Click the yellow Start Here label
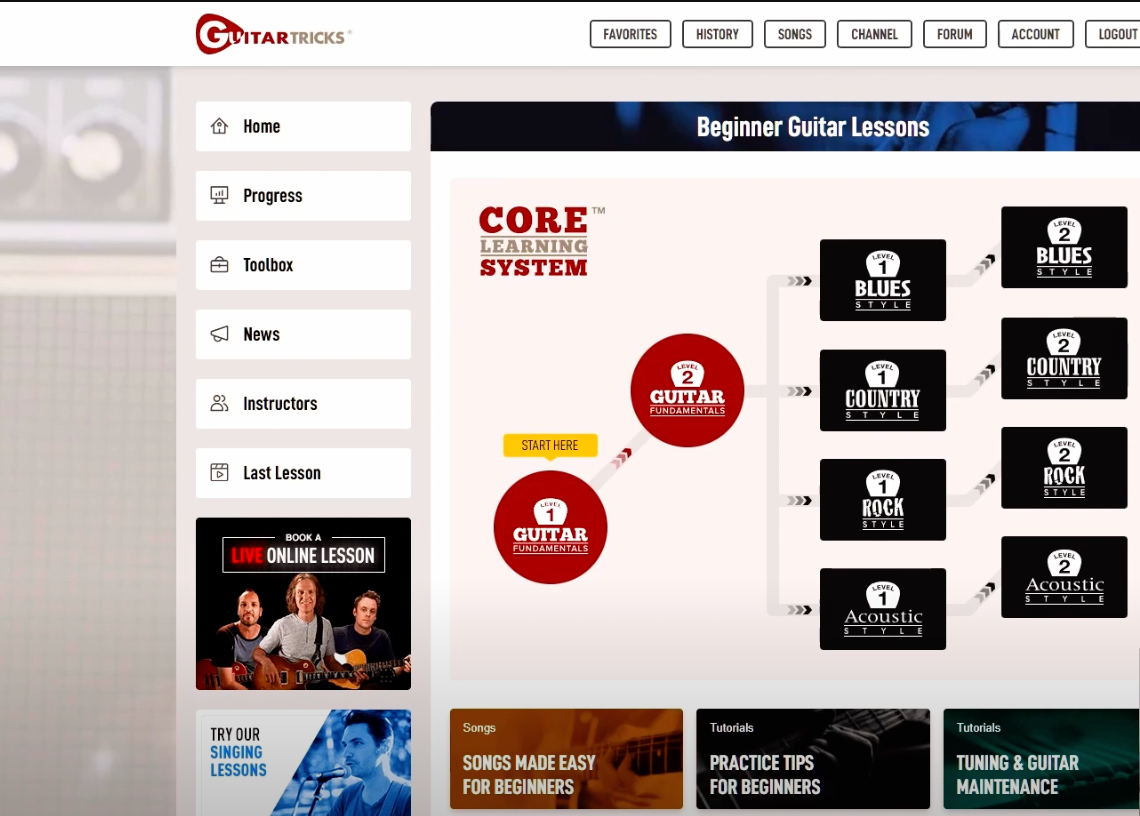1140x816 pixels. coord(550,445)
